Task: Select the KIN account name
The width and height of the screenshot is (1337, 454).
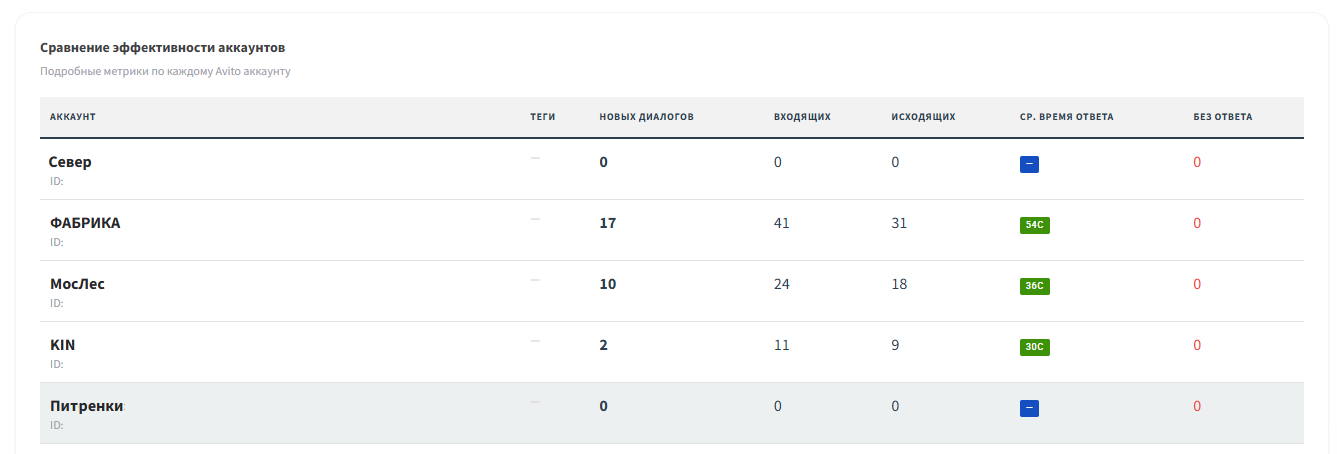Action: click(x=63, y=345)
